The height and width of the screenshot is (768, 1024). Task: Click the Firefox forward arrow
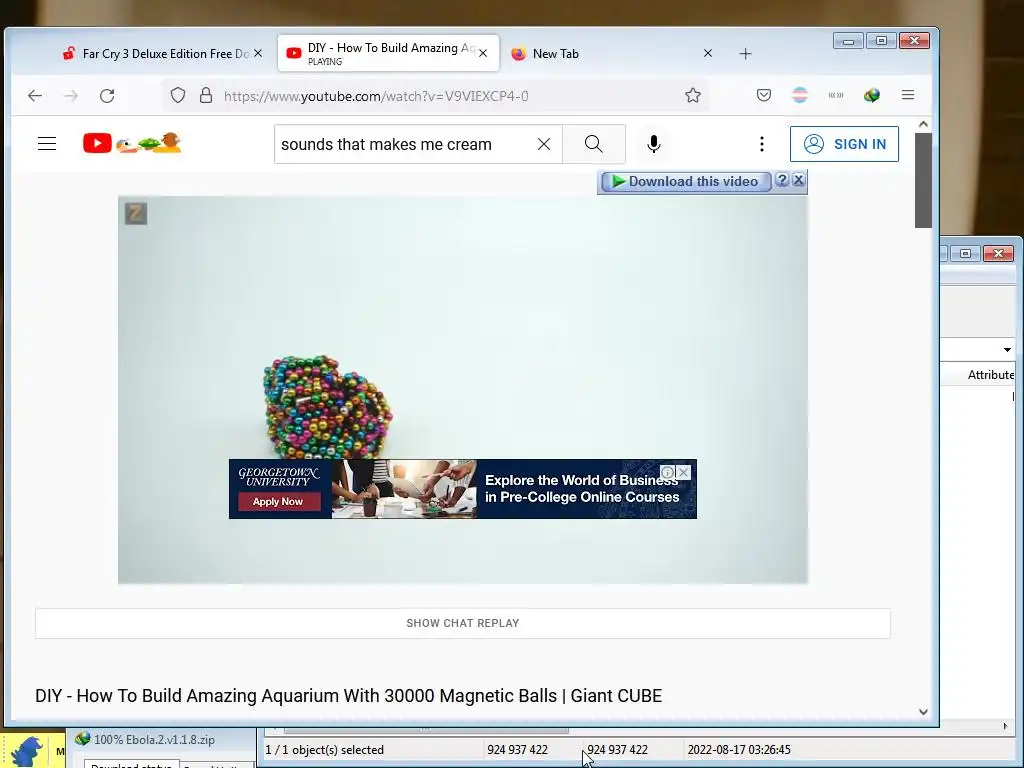71,96
